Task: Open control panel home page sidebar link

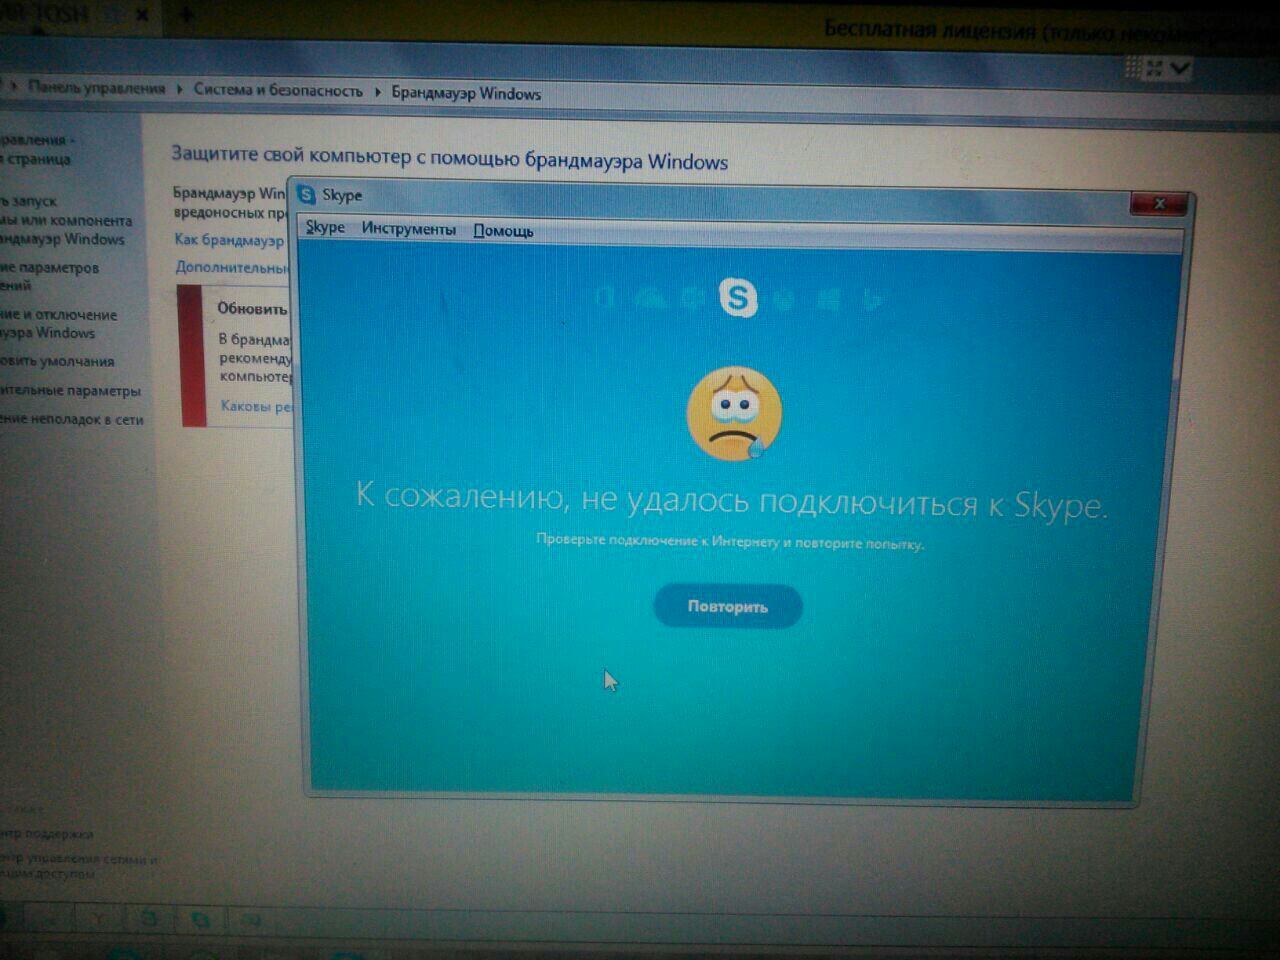Action: (36, 149)
